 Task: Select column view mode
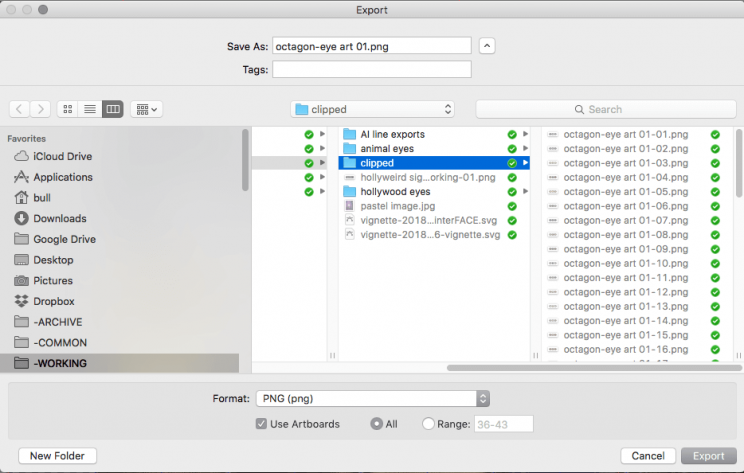[x=112, y=109]
